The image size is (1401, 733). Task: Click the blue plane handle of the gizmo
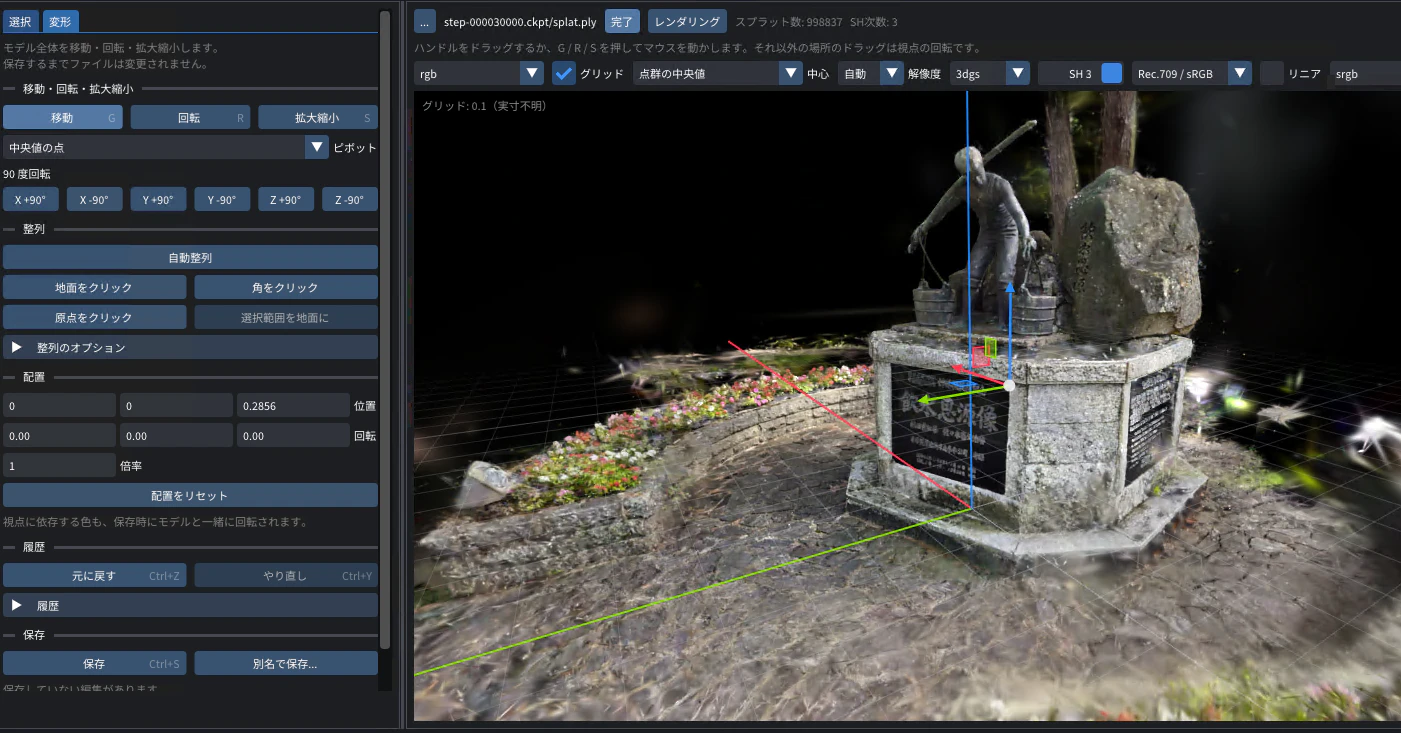(x=963, y=383)
